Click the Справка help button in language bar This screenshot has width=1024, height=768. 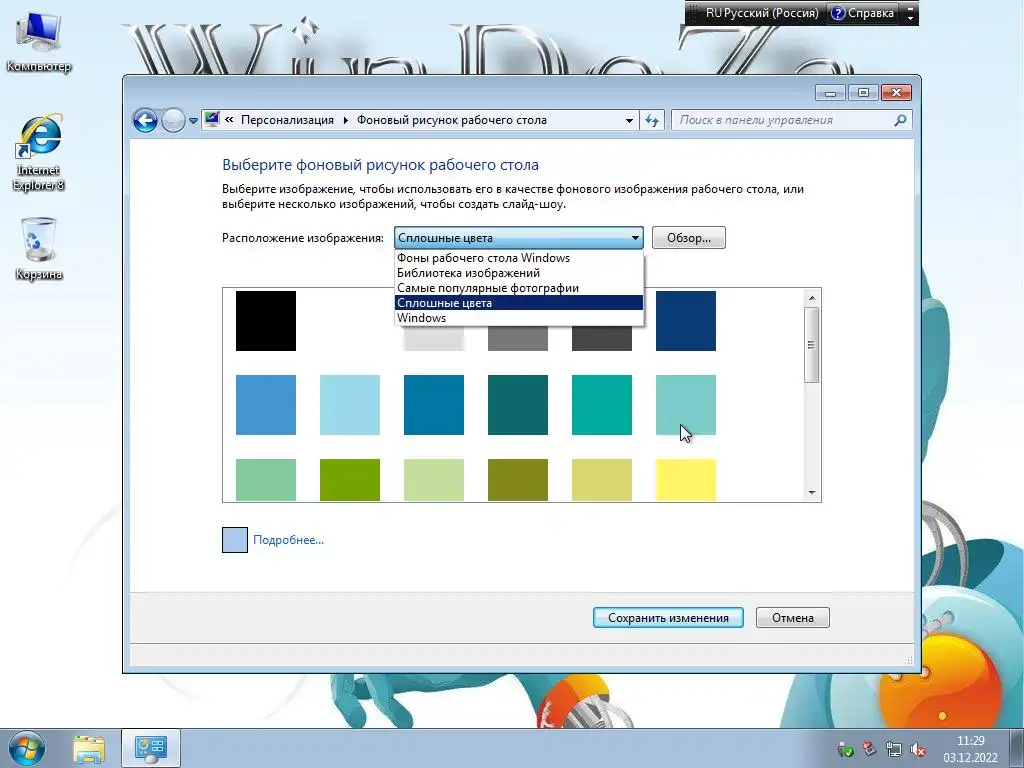[x=862, y=13]
